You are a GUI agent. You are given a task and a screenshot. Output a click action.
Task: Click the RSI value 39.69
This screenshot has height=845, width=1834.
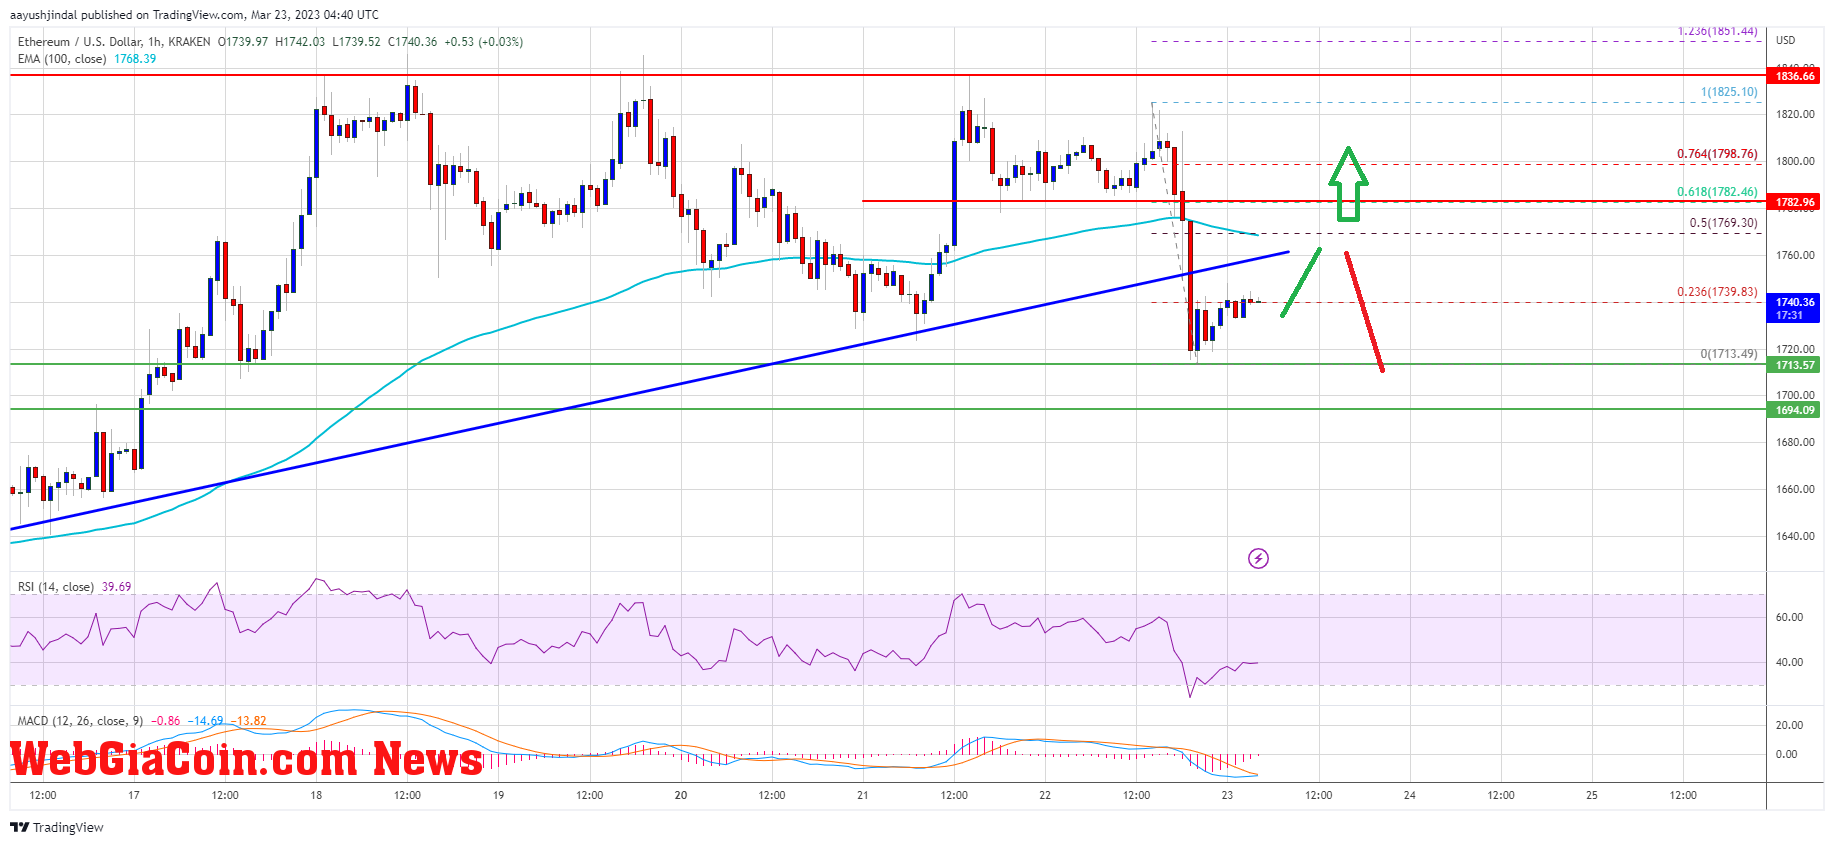tap(116, 587)
